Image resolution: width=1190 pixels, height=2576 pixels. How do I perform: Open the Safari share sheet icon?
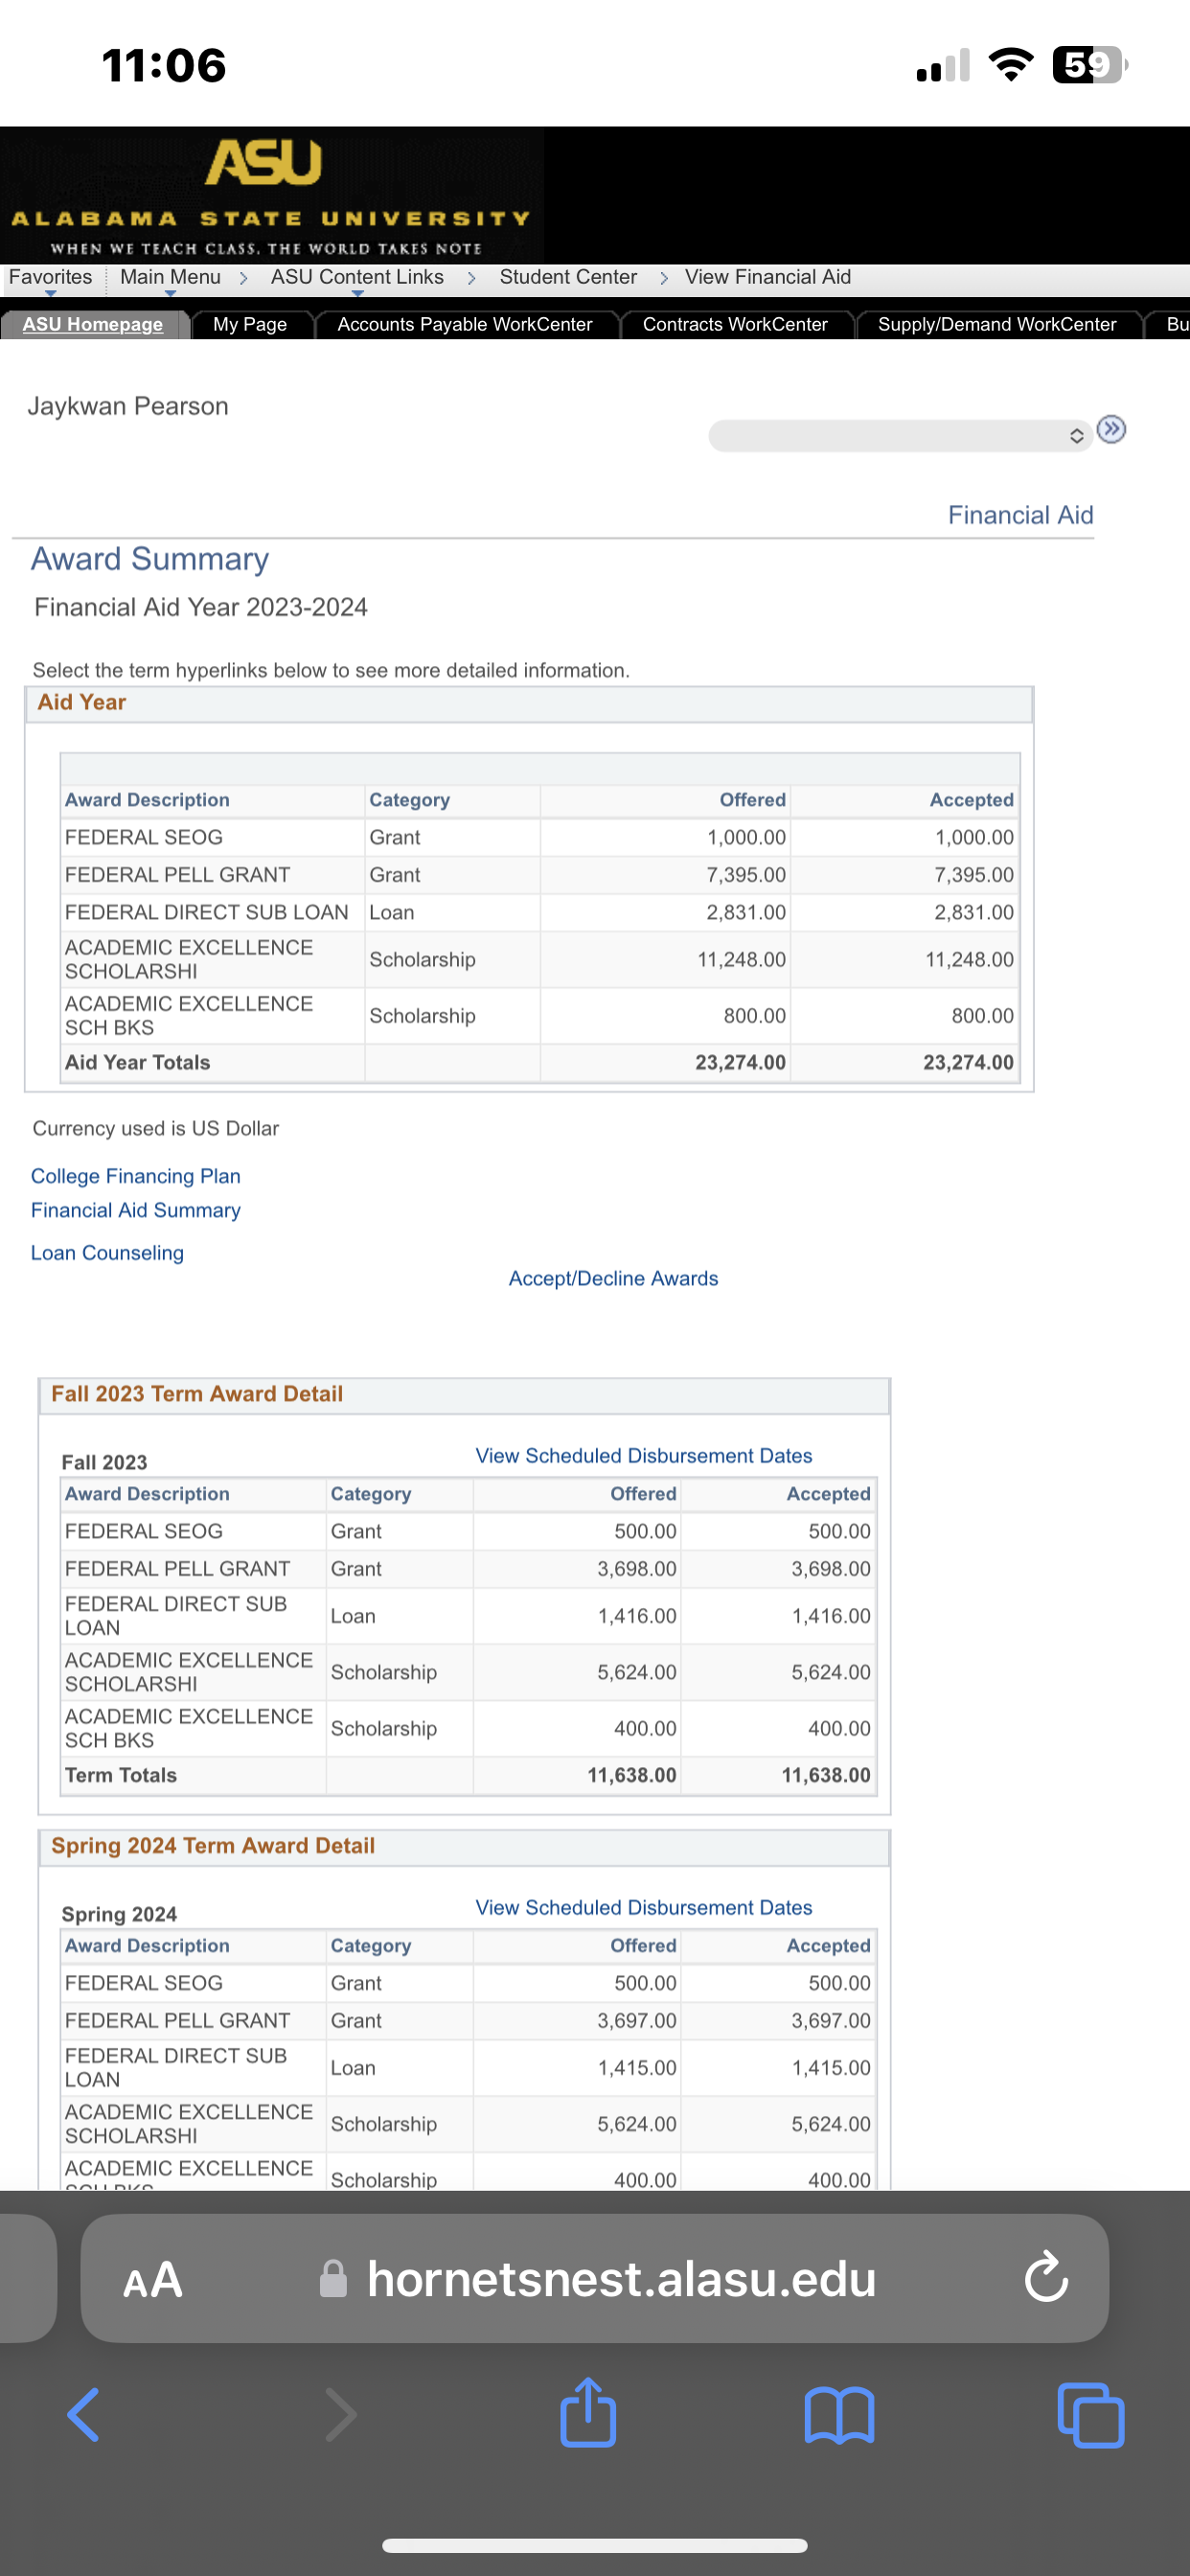click(x=588, y=2411)
